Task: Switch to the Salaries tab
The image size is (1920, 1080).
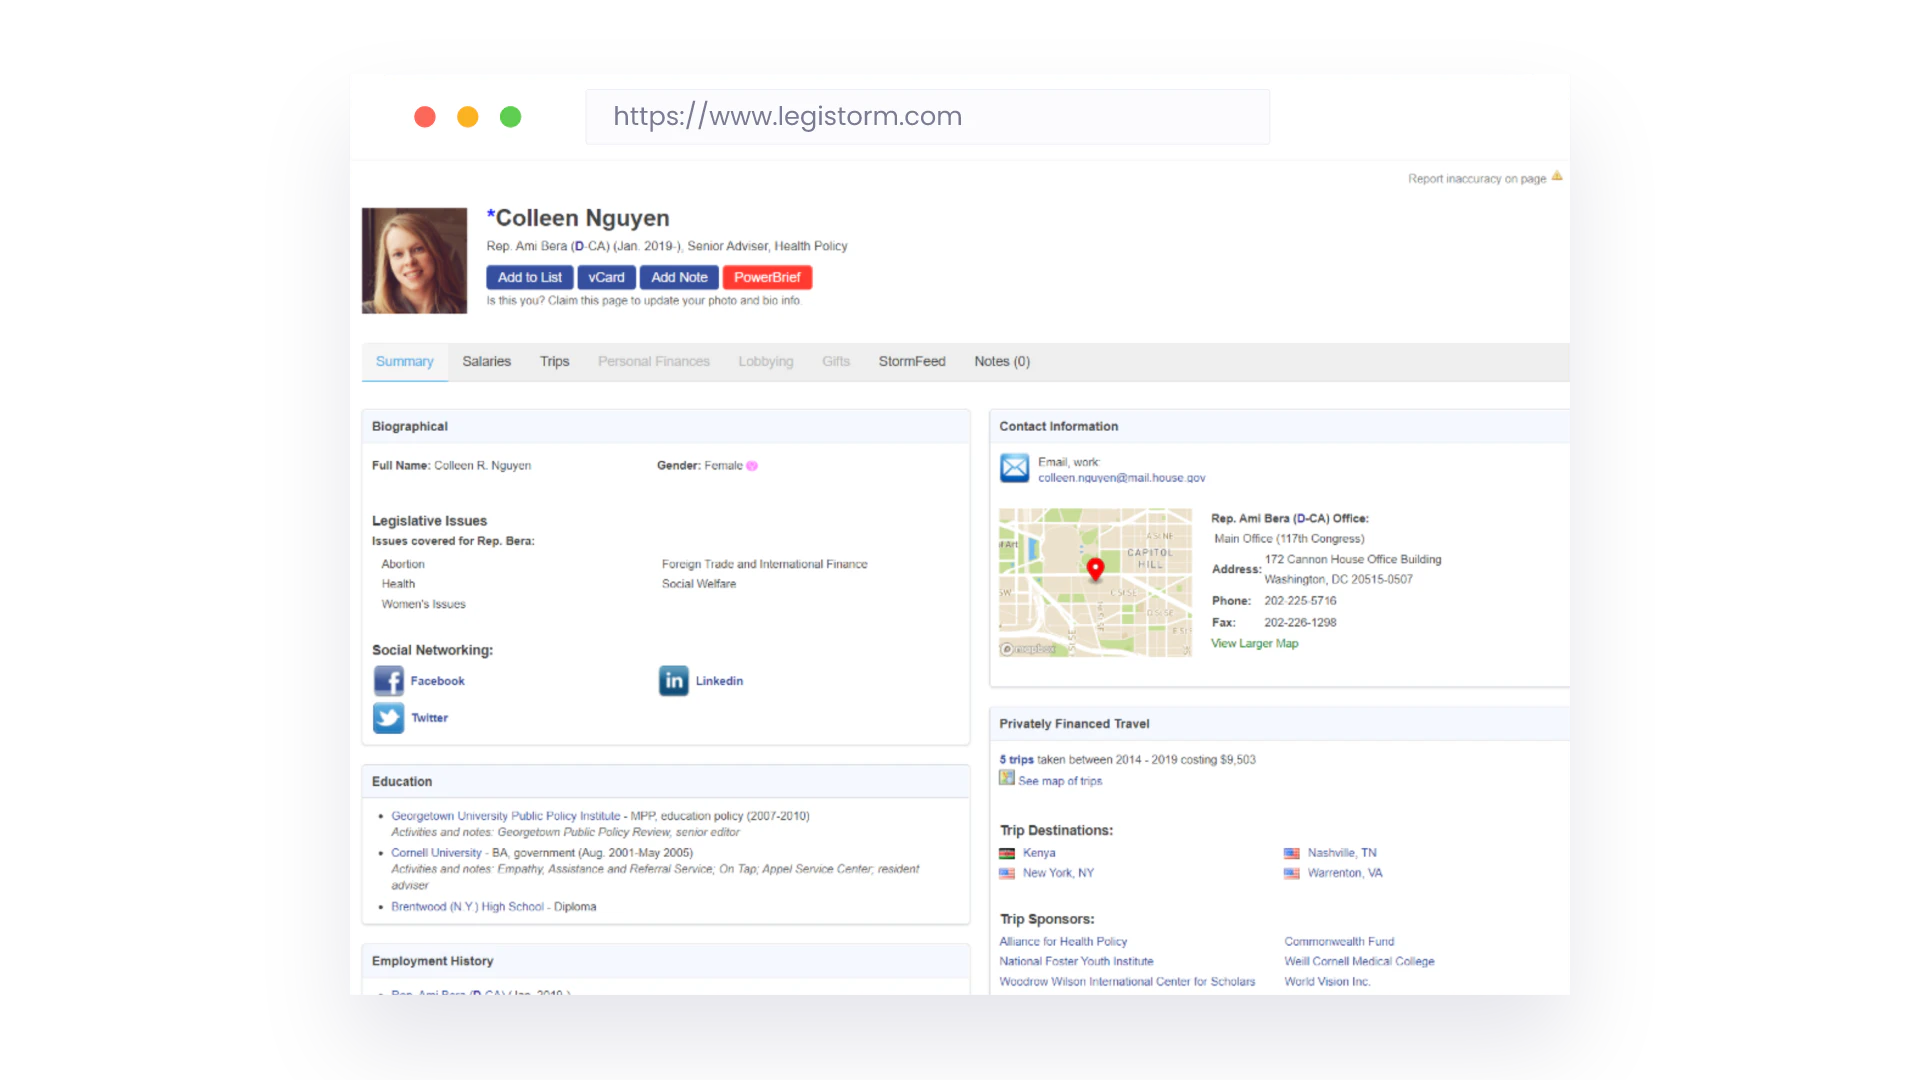Action: pos(487,361)
